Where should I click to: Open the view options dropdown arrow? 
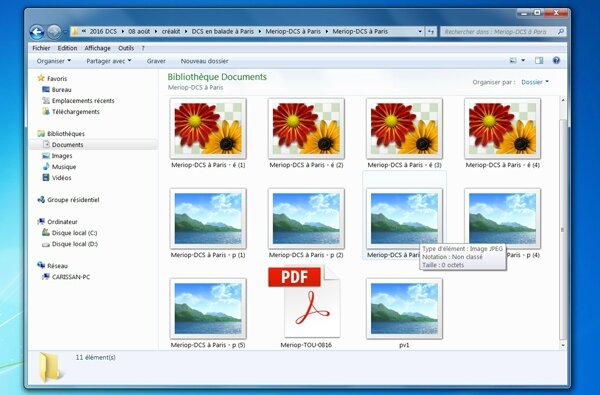(x=523, y=60)
